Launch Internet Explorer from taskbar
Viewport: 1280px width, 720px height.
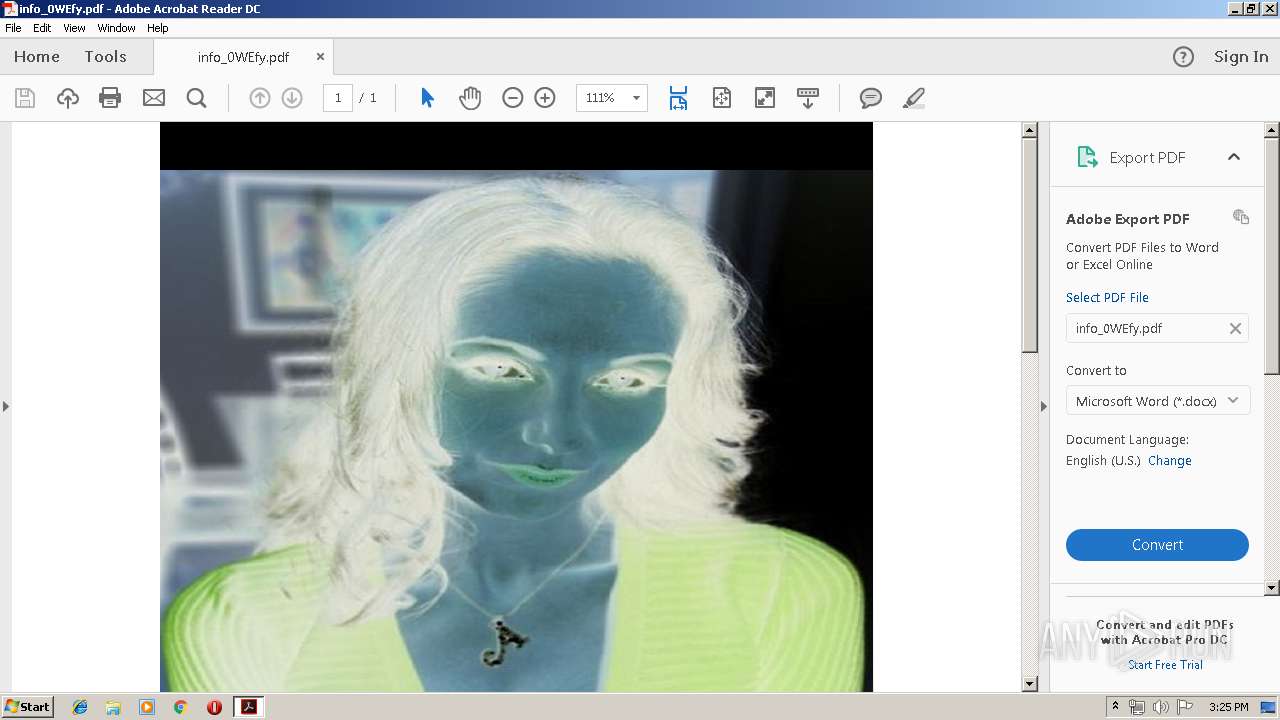click(x=80, y=707)
